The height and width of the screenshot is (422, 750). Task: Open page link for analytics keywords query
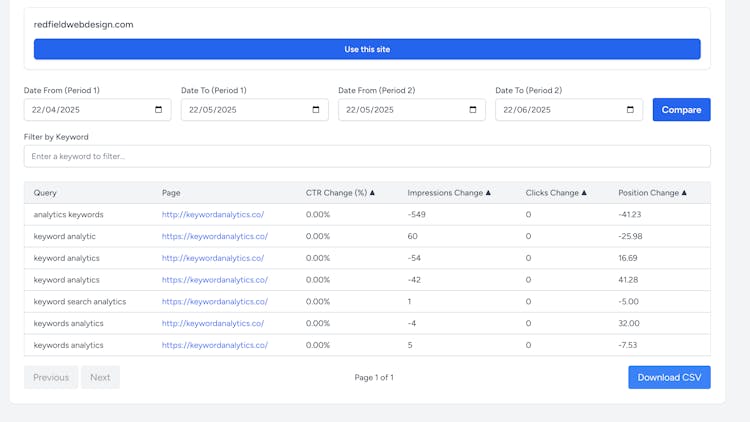click(213, 214)
